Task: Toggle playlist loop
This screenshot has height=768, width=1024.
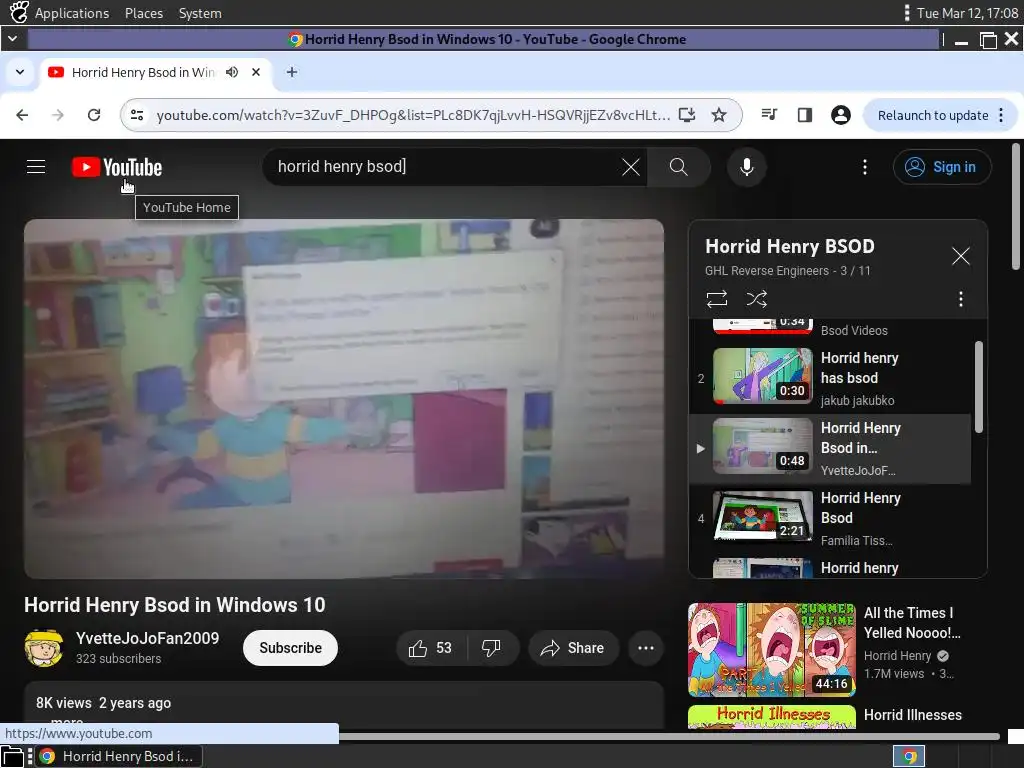Action: [x=716, y=299]
